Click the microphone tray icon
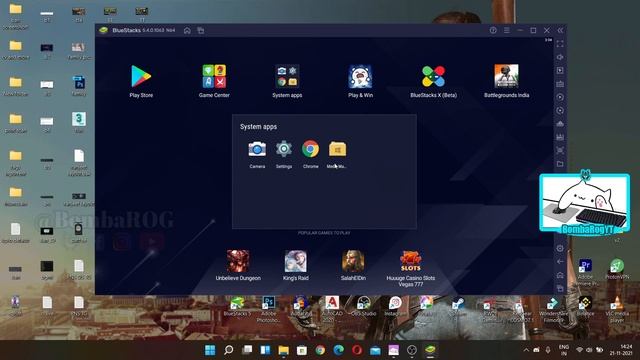Viewport: 640px width, 360px height. (x=548, y=350)
